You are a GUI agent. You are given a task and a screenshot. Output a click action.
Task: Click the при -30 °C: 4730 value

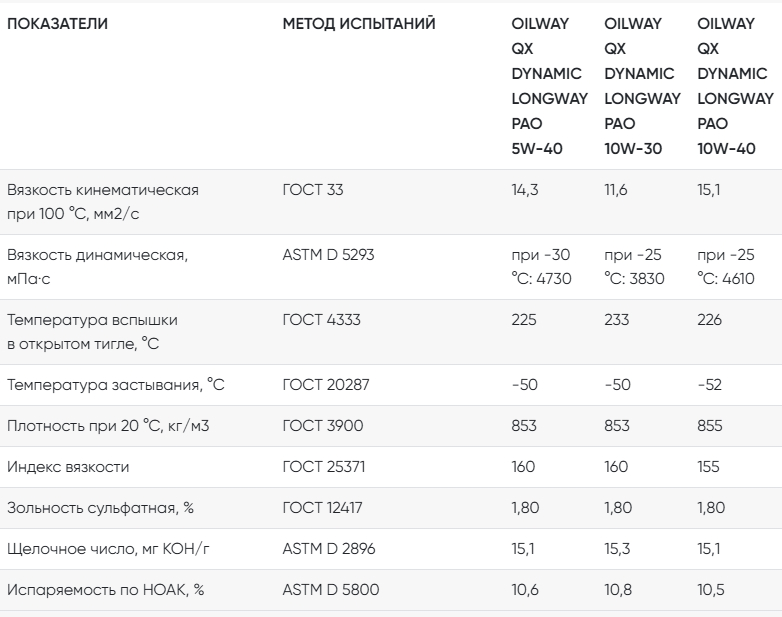[541, 267]
